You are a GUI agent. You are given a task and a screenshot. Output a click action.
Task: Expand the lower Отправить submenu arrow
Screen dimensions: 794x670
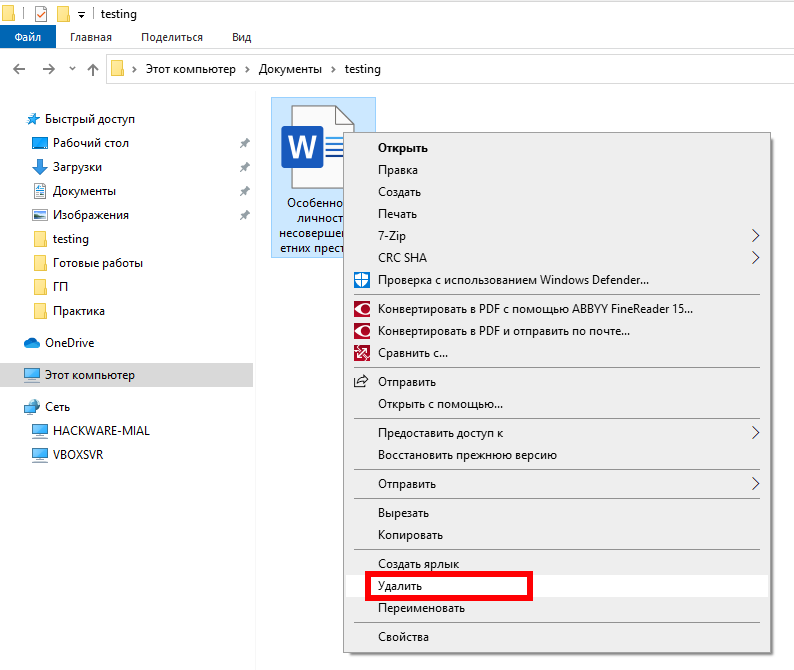click(755, 484)
